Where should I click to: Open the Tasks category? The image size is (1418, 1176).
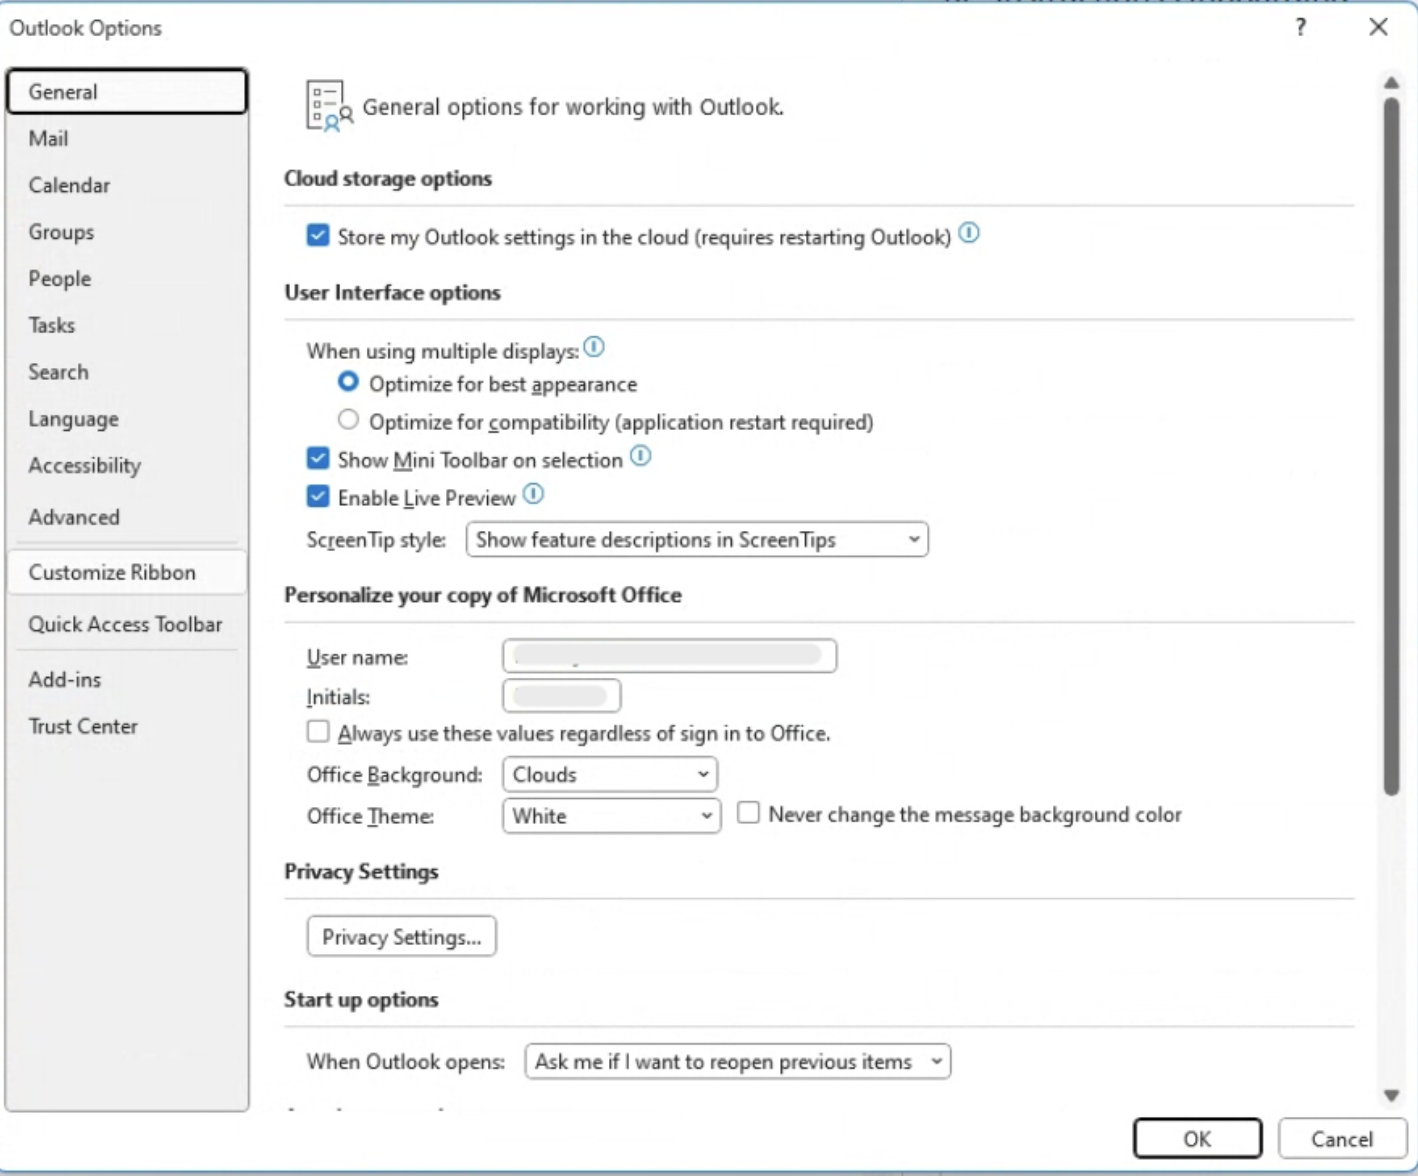127,325
